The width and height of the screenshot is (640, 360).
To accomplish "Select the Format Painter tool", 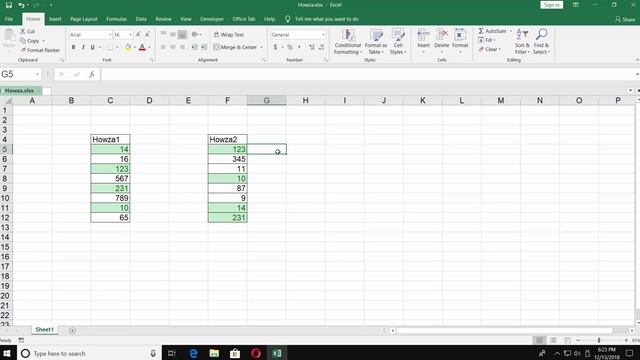I will (x=40, y=50).
